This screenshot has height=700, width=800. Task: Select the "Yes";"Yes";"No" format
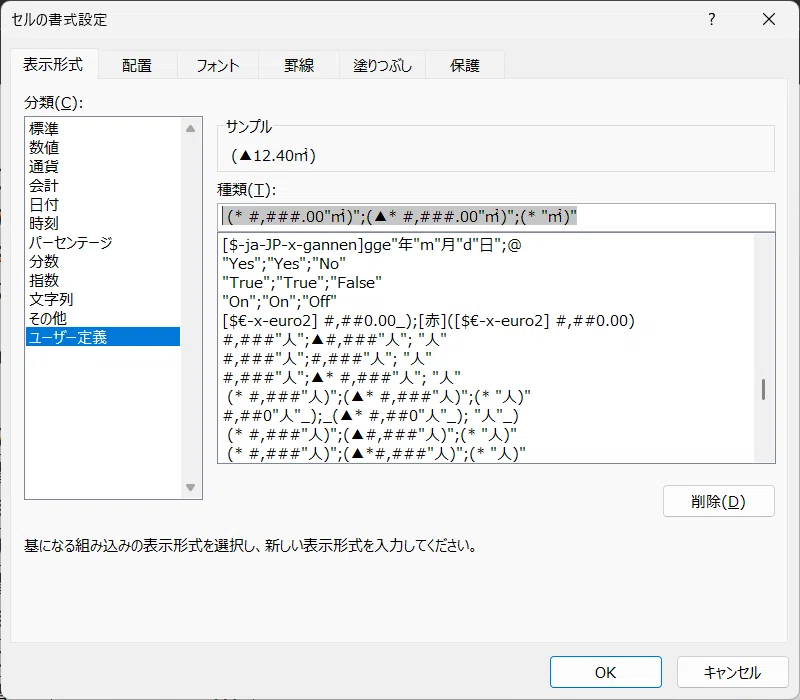coord(486,264)
